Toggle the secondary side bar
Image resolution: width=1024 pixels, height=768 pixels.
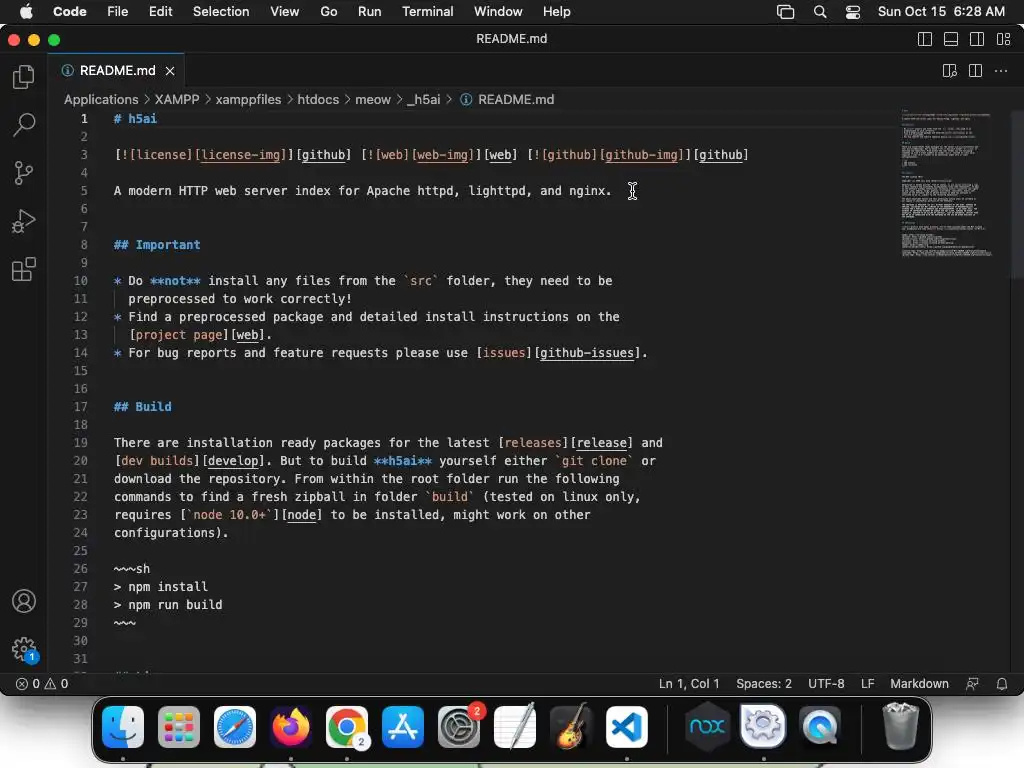point(977,39)
